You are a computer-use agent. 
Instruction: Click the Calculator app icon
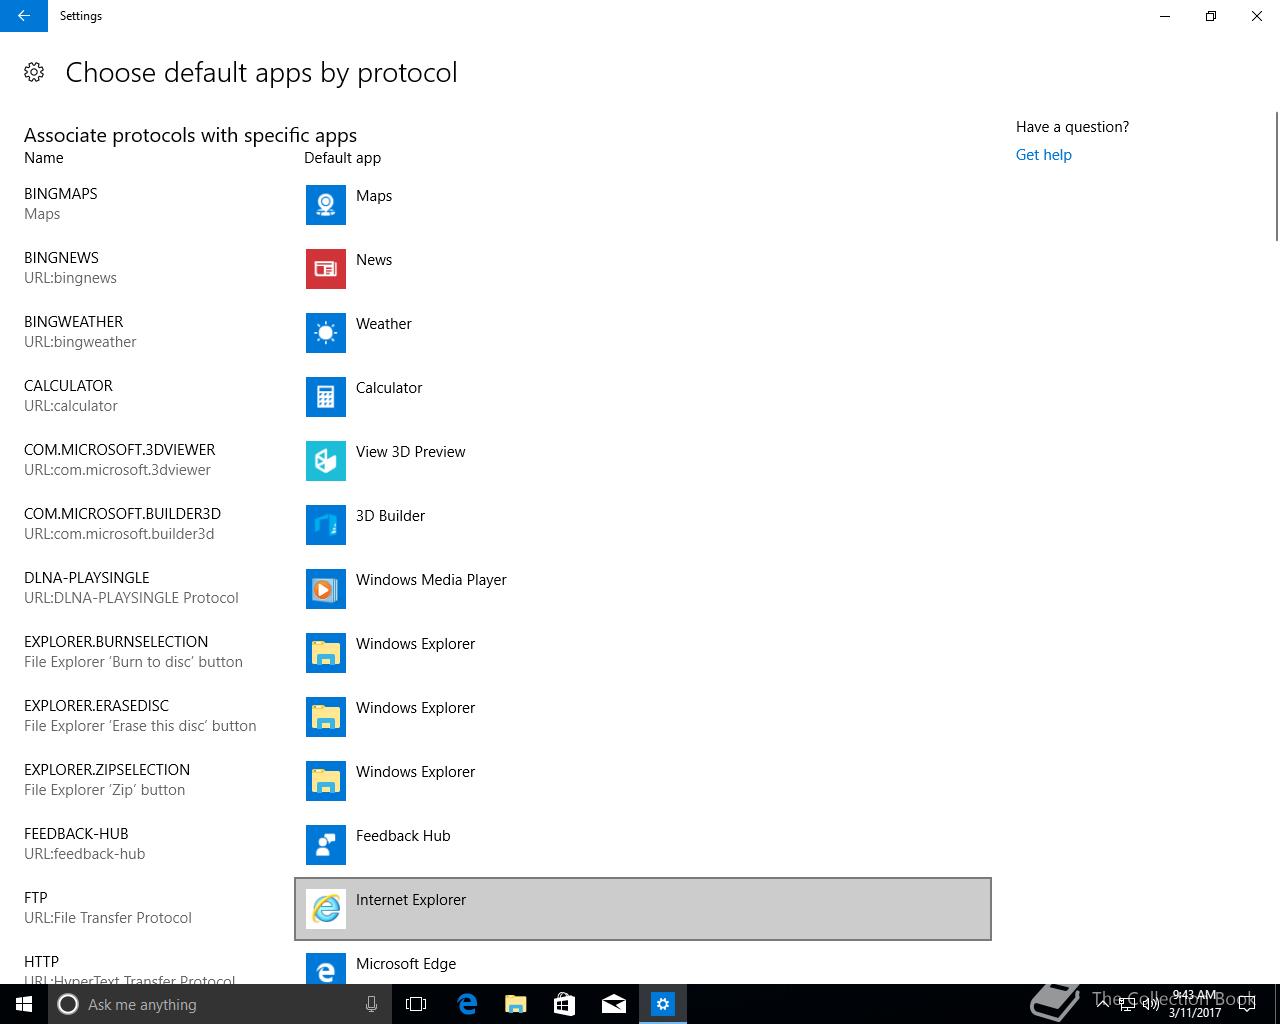(326, 397)
